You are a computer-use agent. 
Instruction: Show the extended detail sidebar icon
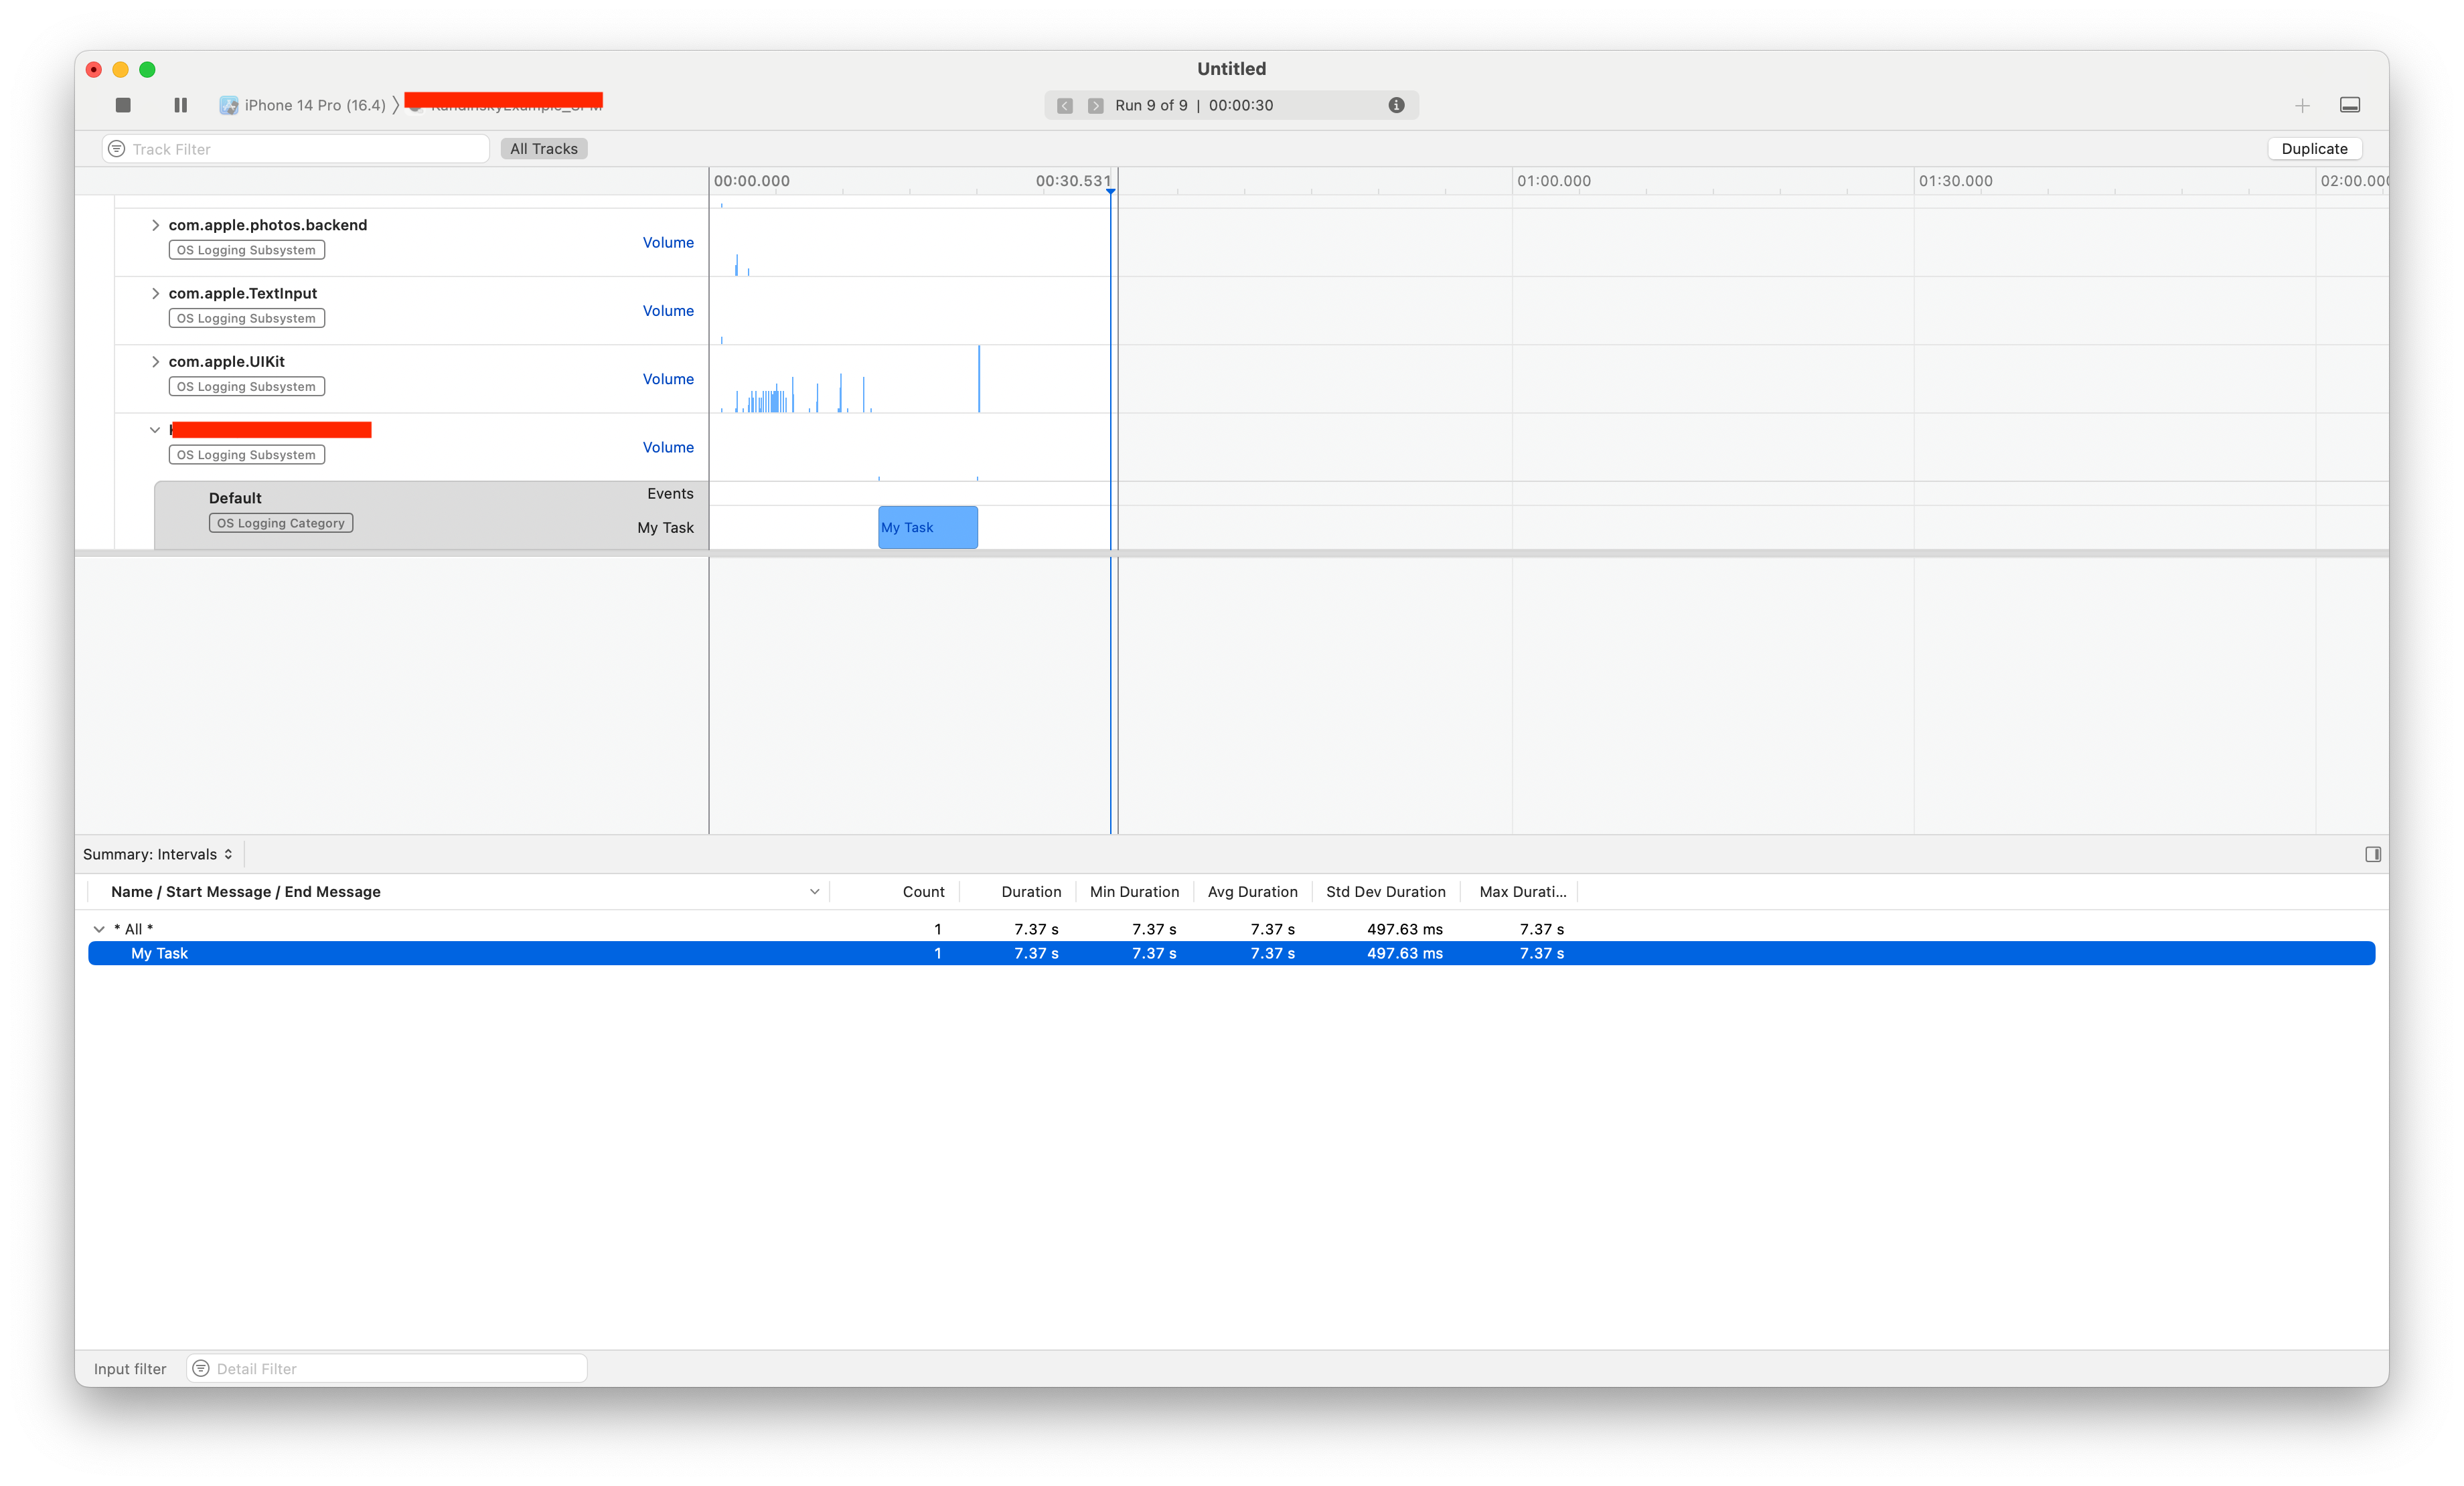2372,854
